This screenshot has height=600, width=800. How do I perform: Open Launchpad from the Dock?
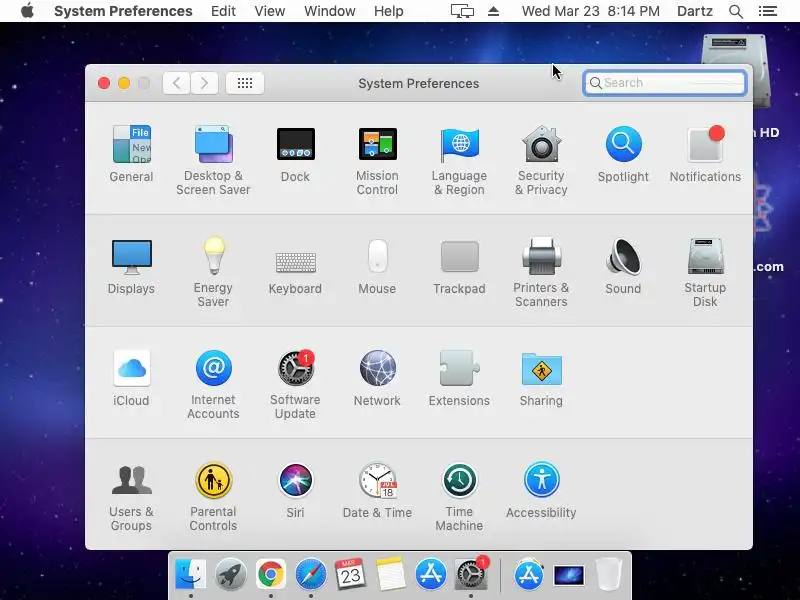click(x=231, y=574)
